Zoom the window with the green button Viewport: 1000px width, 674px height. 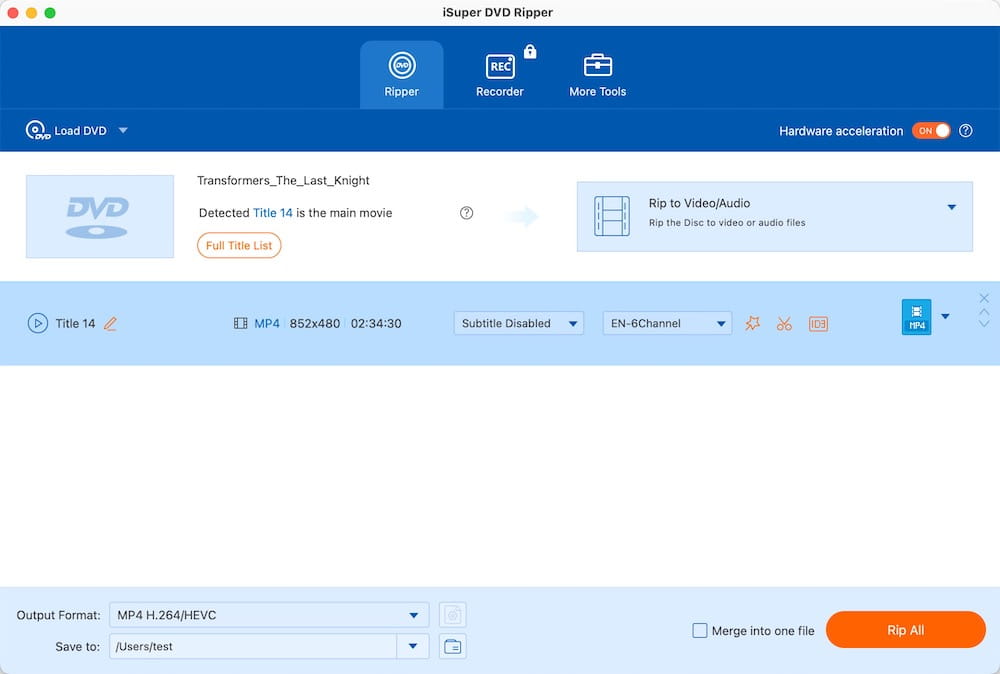(50, 13)
